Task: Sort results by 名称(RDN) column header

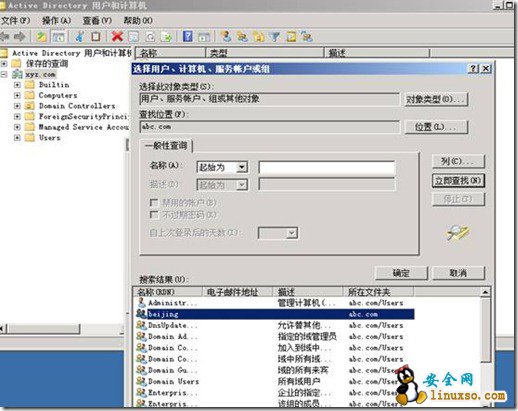Action: pyautogui.click(x=168, y=292)
